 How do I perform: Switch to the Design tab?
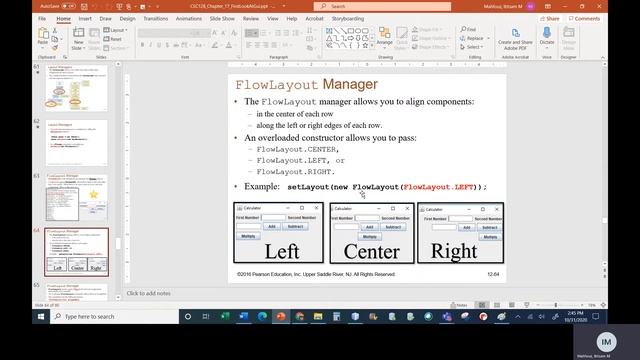[127, 19]
